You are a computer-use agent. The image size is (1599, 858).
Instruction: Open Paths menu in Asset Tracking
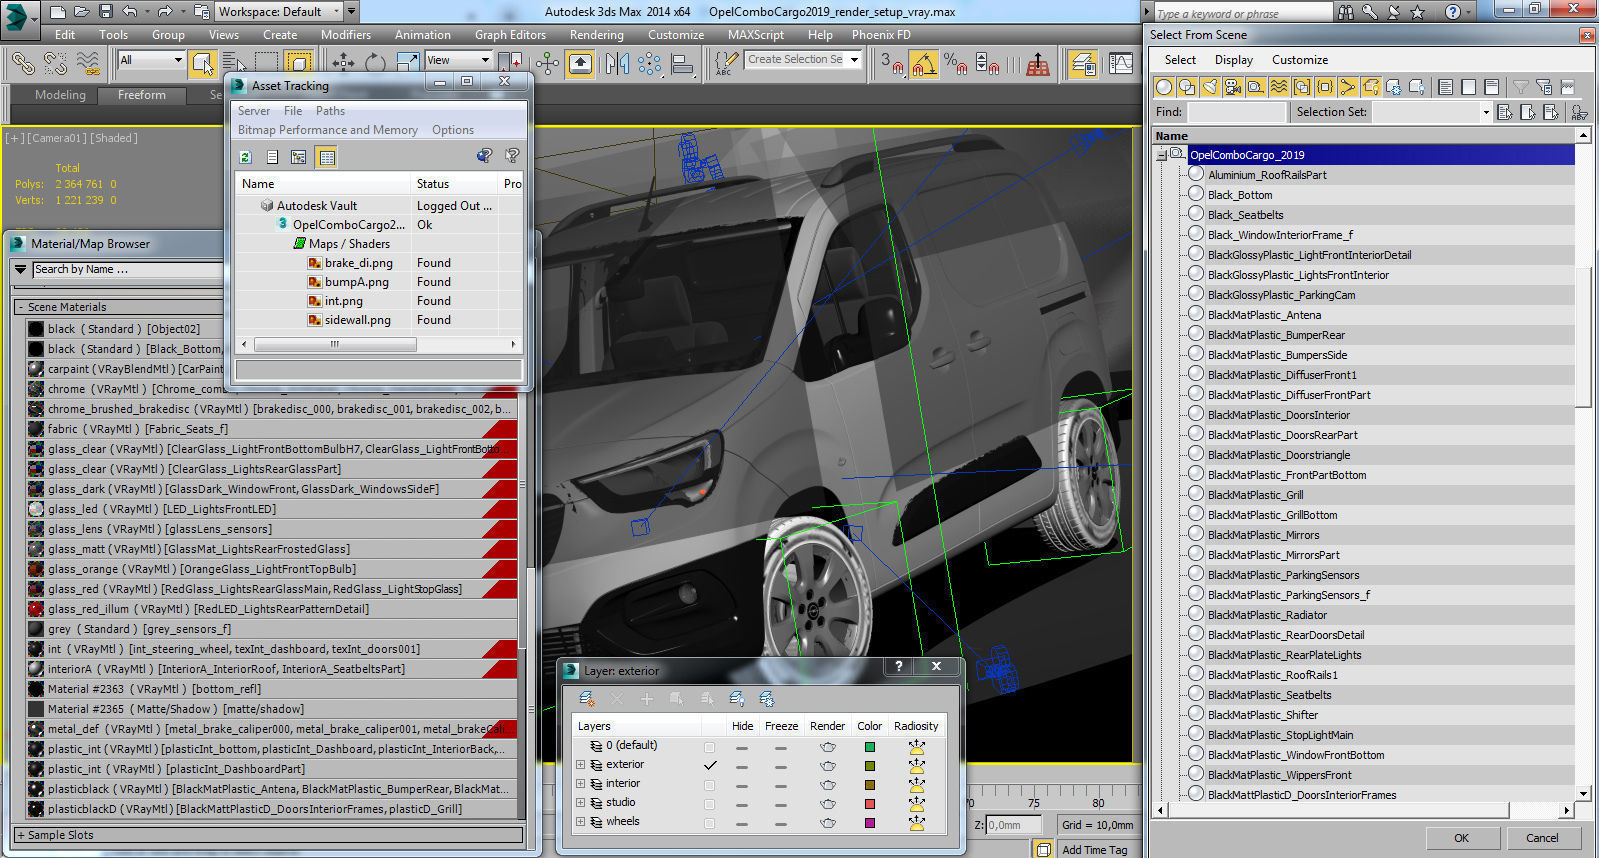[x=330, y=111]
